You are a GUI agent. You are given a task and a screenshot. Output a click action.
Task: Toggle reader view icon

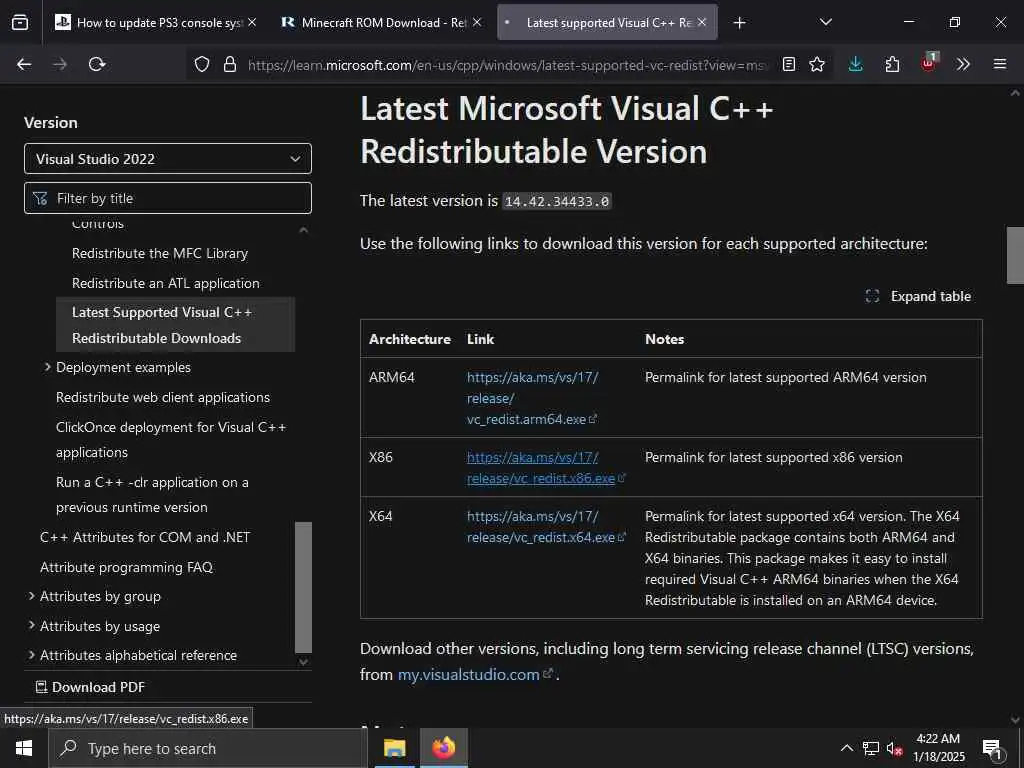tap(789, 64)
